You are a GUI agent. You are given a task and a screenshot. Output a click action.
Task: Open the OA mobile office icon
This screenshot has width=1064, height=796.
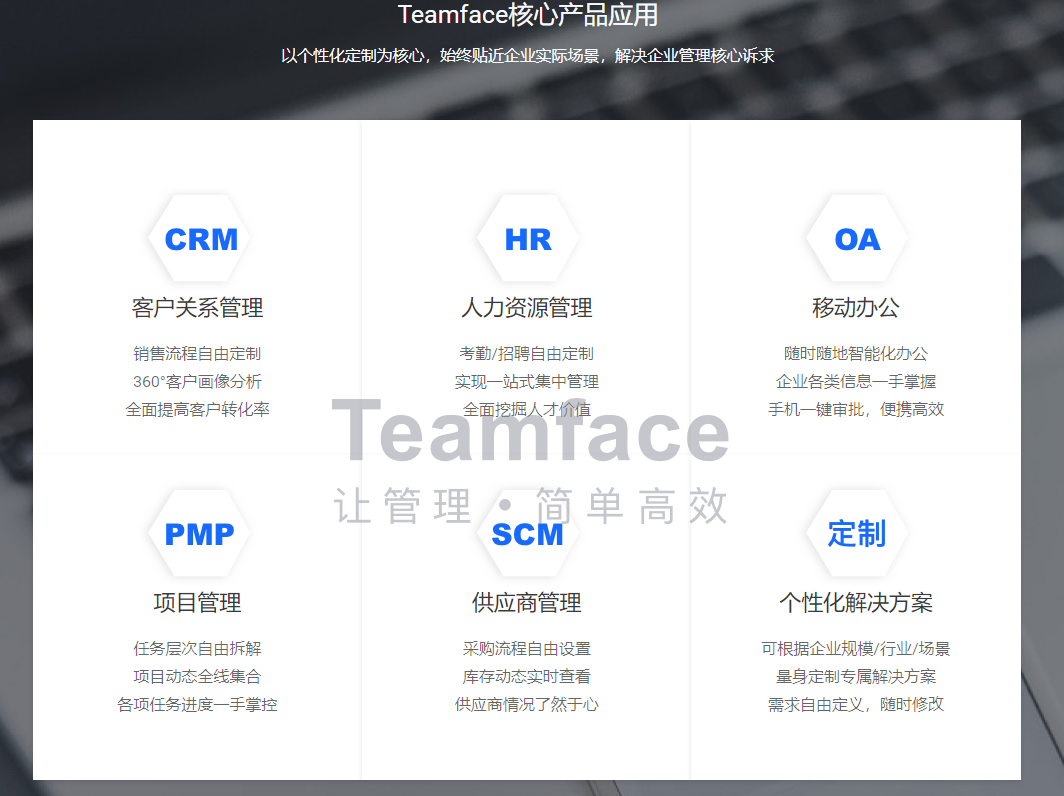coord(856,238)
